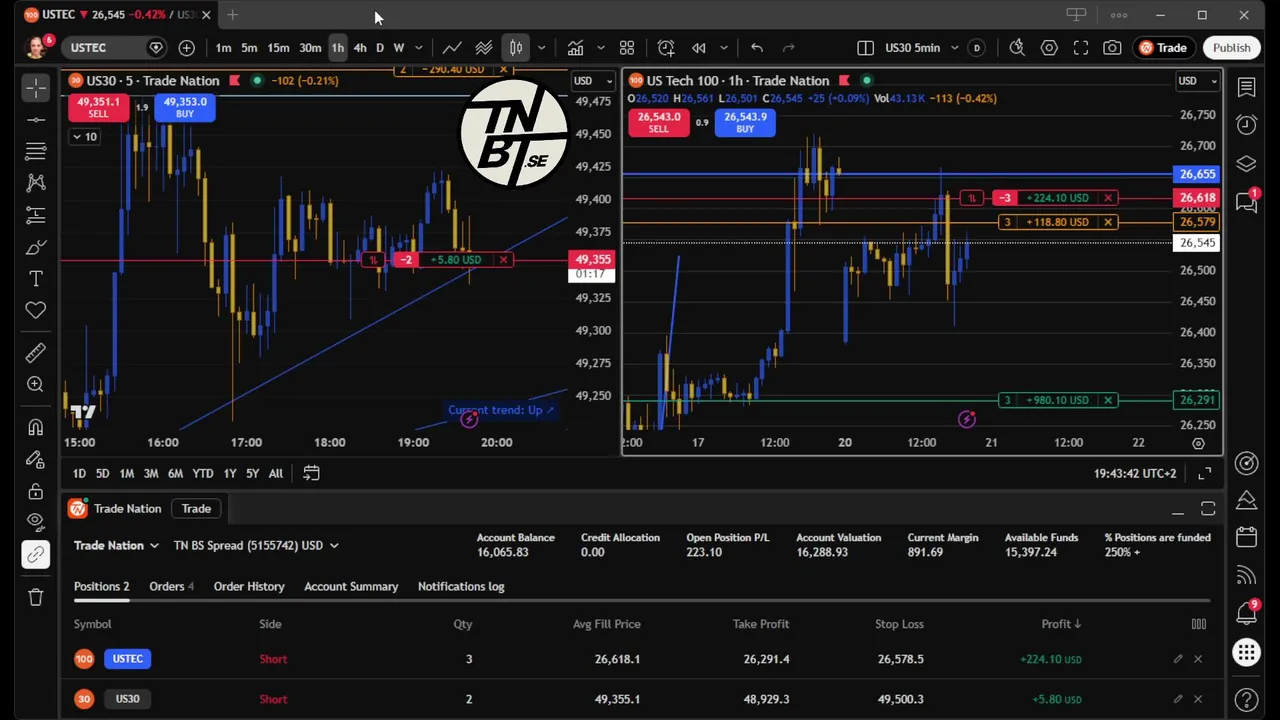Open Help Center question mark icon
Screen dimensions: 1280x720
1246,699
